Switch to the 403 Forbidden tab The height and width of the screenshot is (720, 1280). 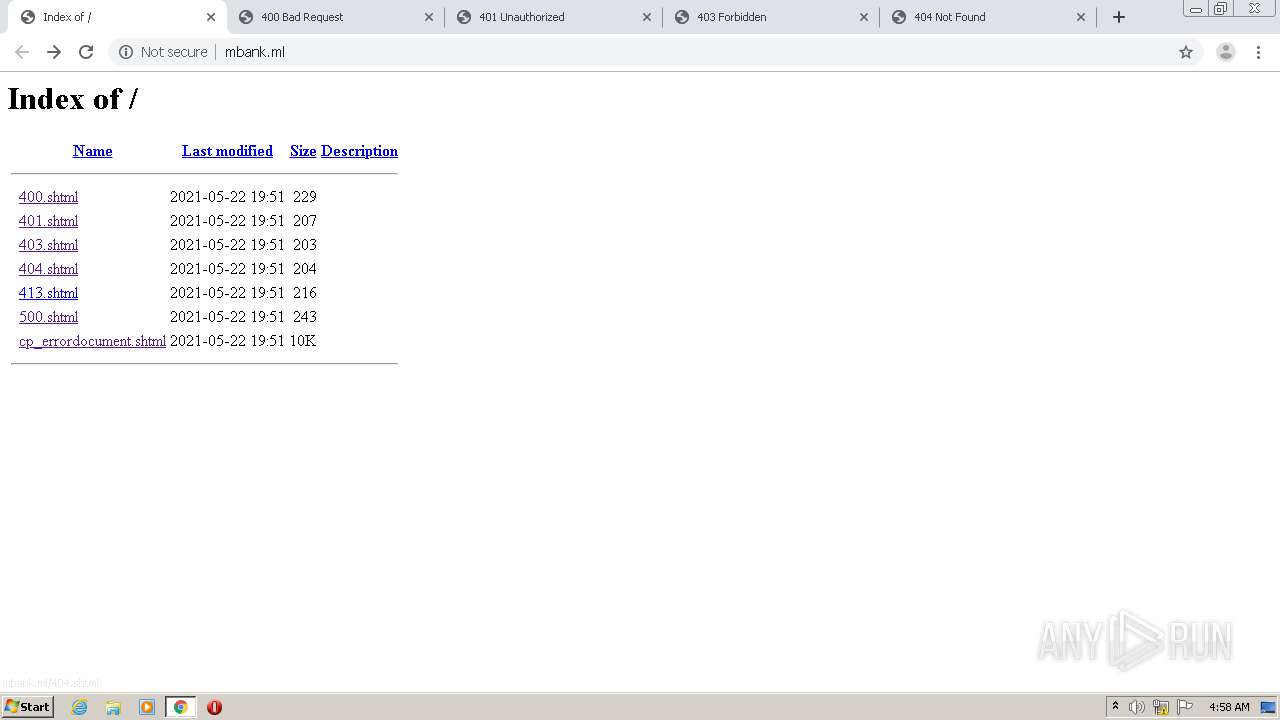[771, 17]
